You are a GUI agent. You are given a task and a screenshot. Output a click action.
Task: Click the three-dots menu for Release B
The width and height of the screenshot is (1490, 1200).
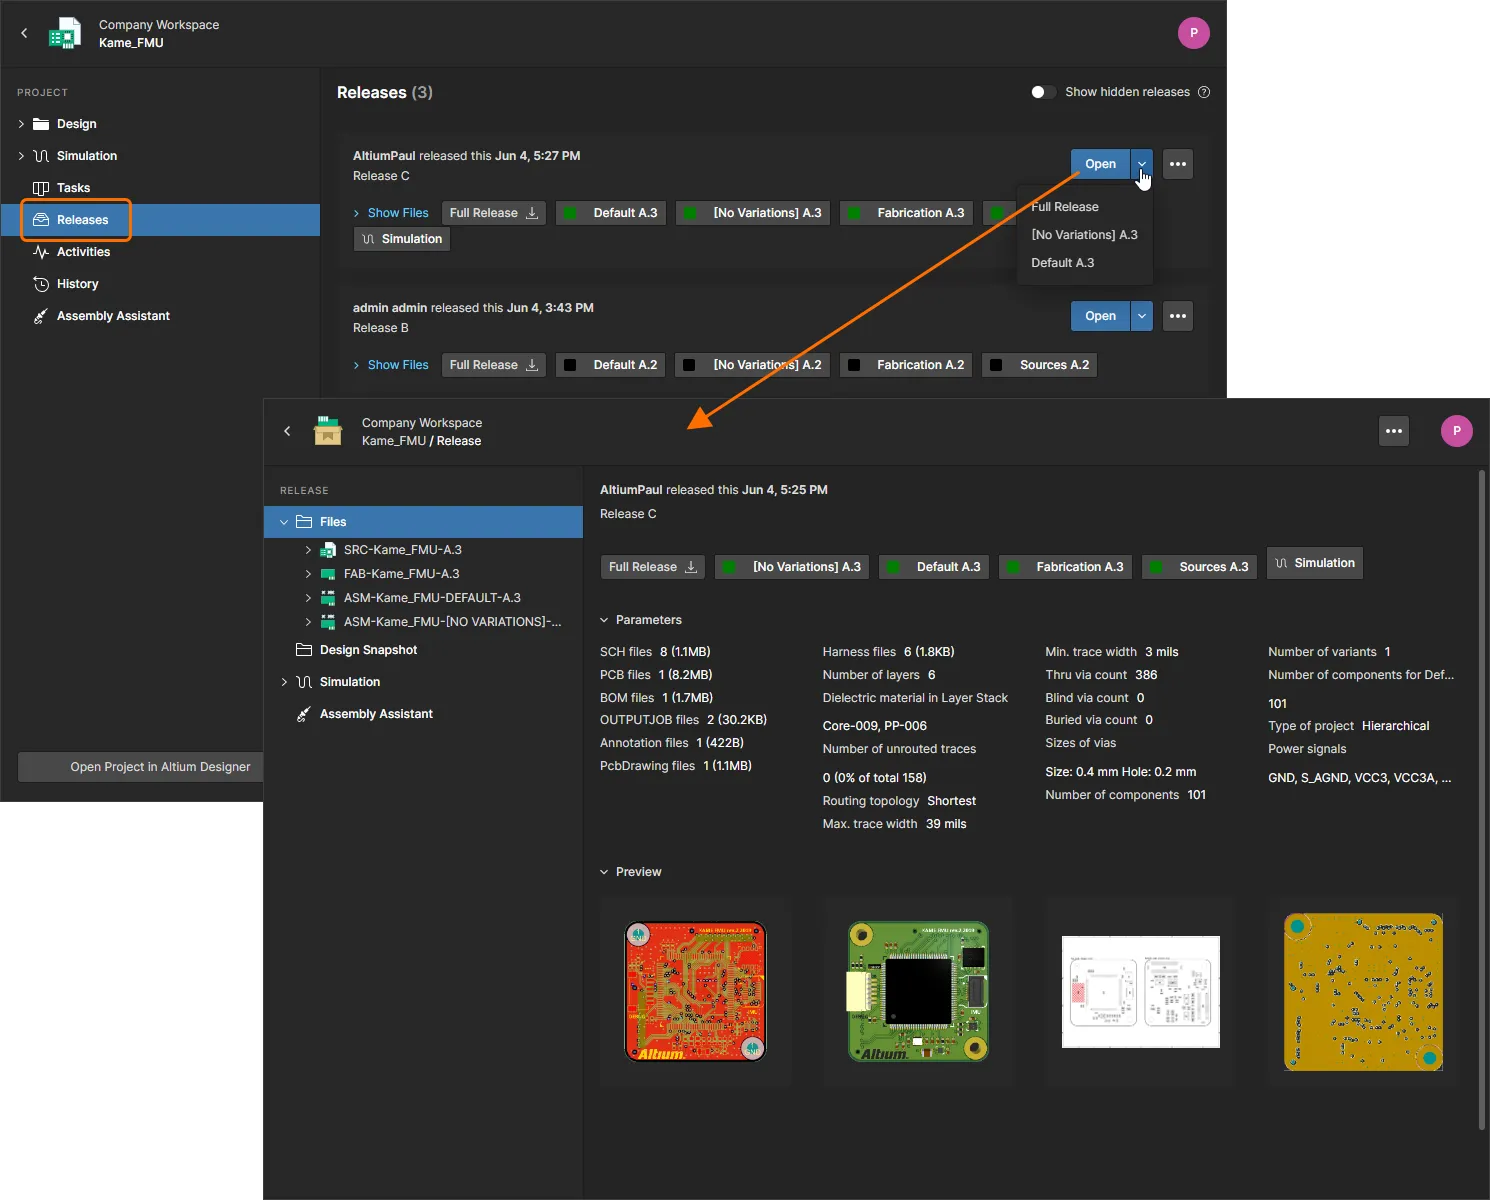(x=1178, y=316)
